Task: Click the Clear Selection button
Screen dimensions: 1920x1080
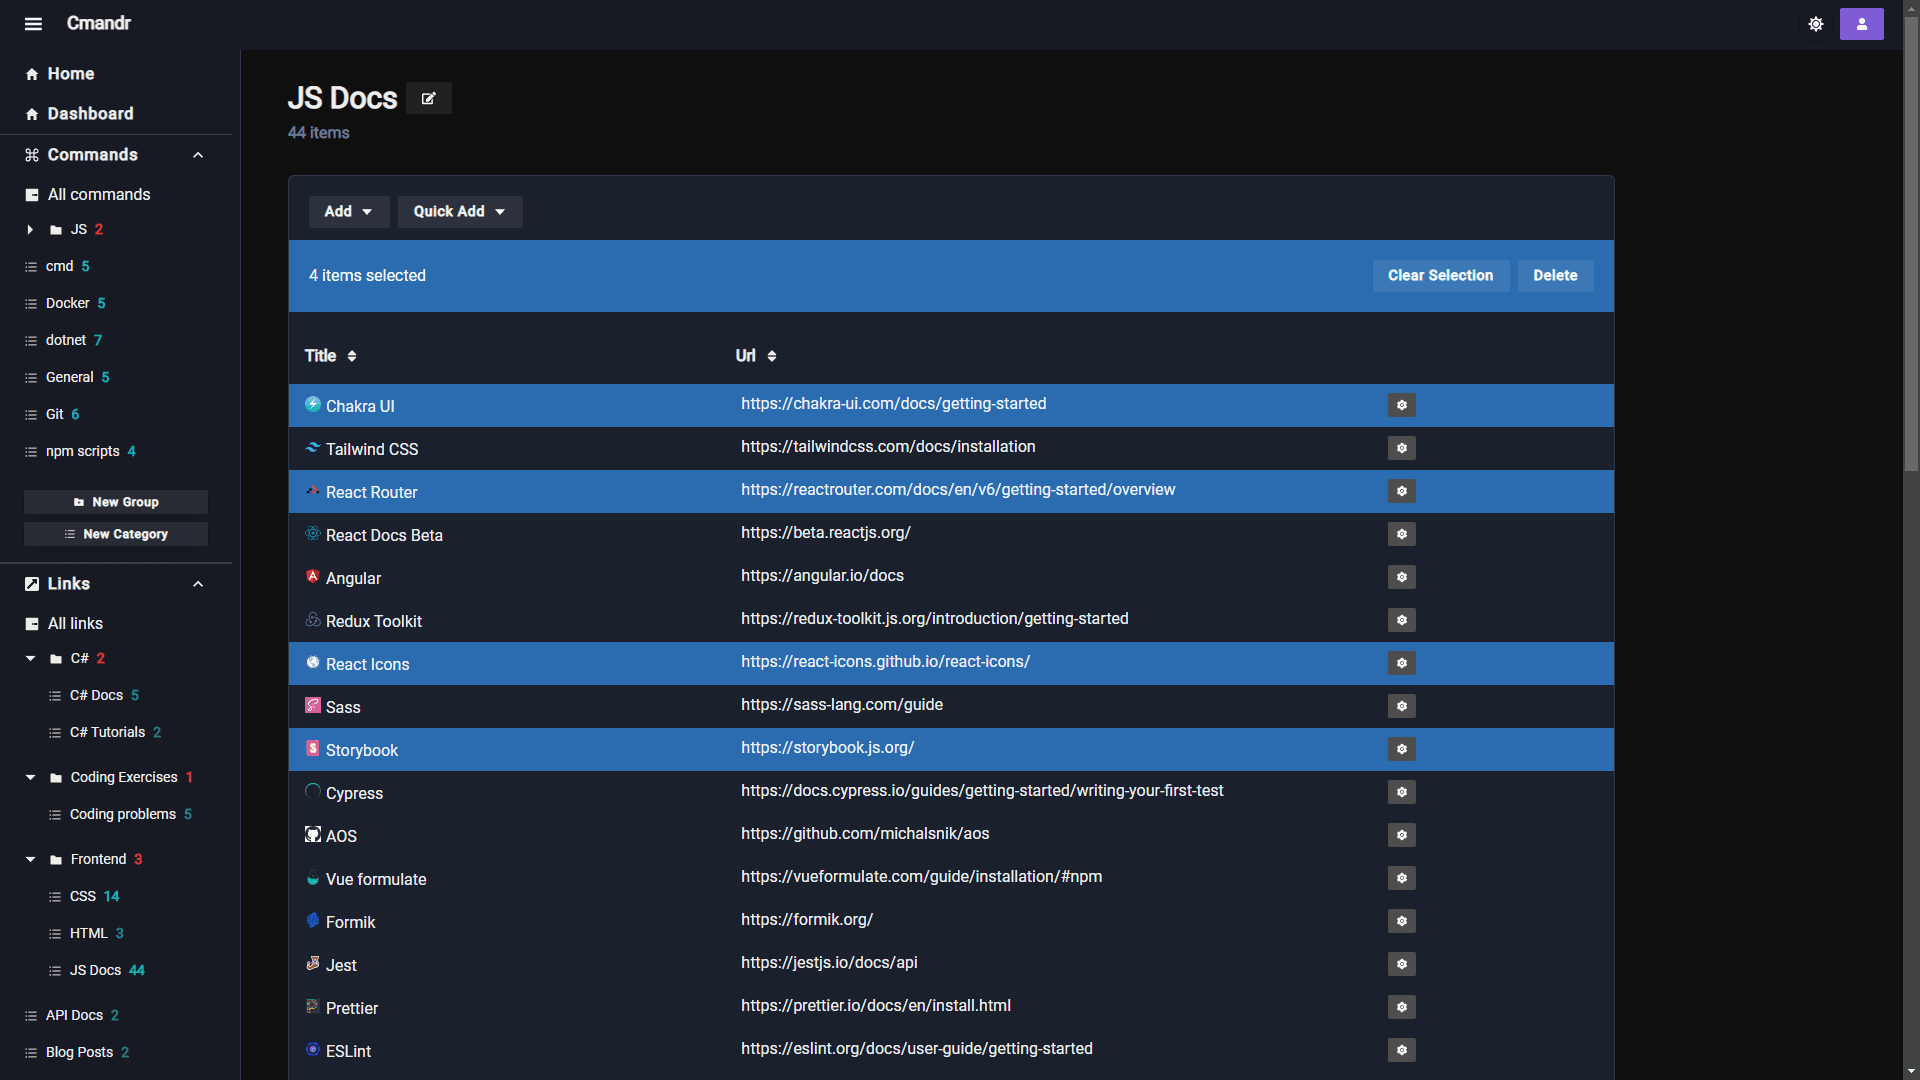Action: click(x=1440, y=276)
